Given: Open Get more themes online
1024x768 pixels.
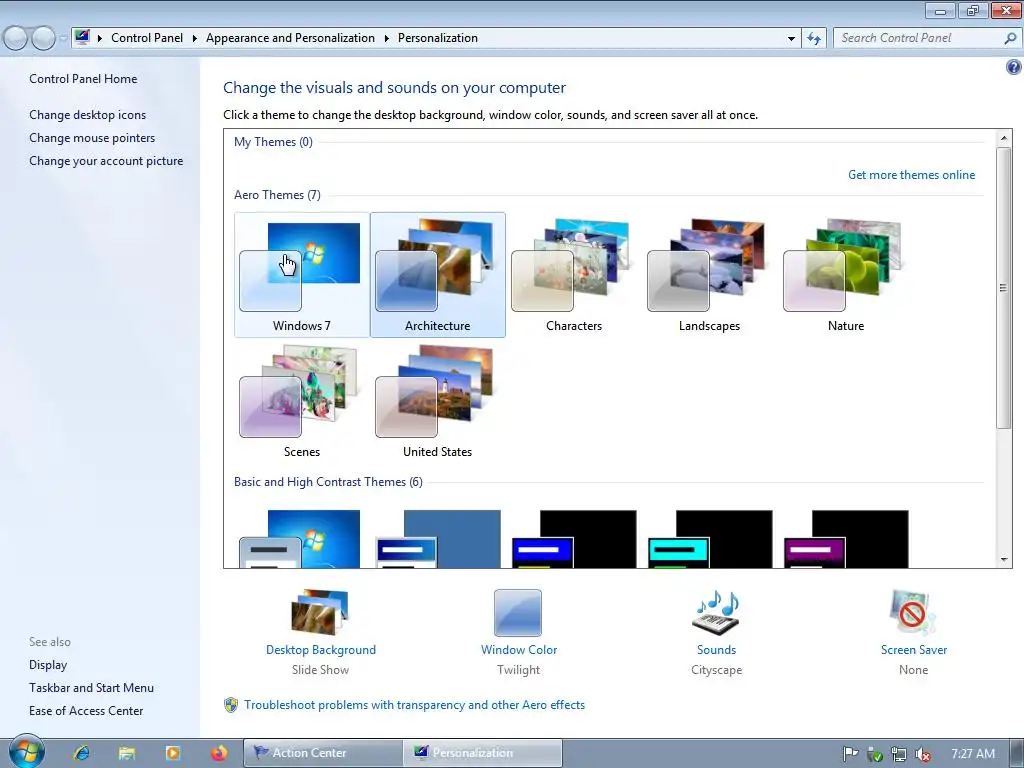Looking at the screenshot, I should (911, 175).
